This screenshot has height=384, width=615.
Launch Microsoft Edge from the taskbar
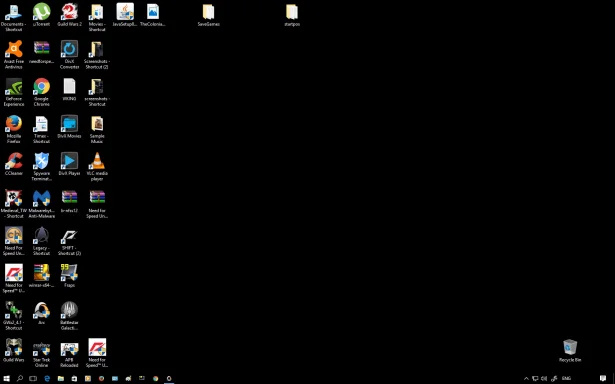click(47, 379)
